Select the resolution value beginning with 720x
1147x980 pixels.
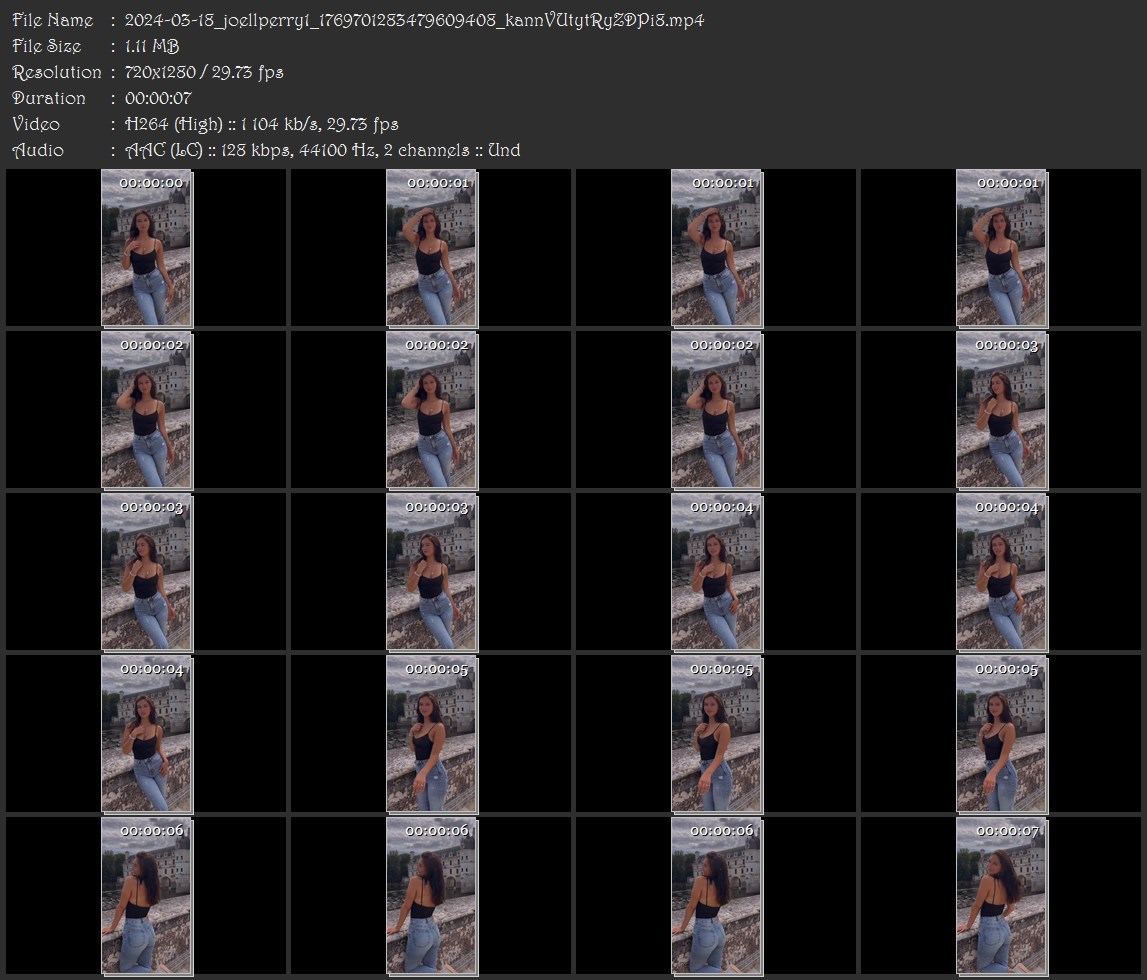204,72
